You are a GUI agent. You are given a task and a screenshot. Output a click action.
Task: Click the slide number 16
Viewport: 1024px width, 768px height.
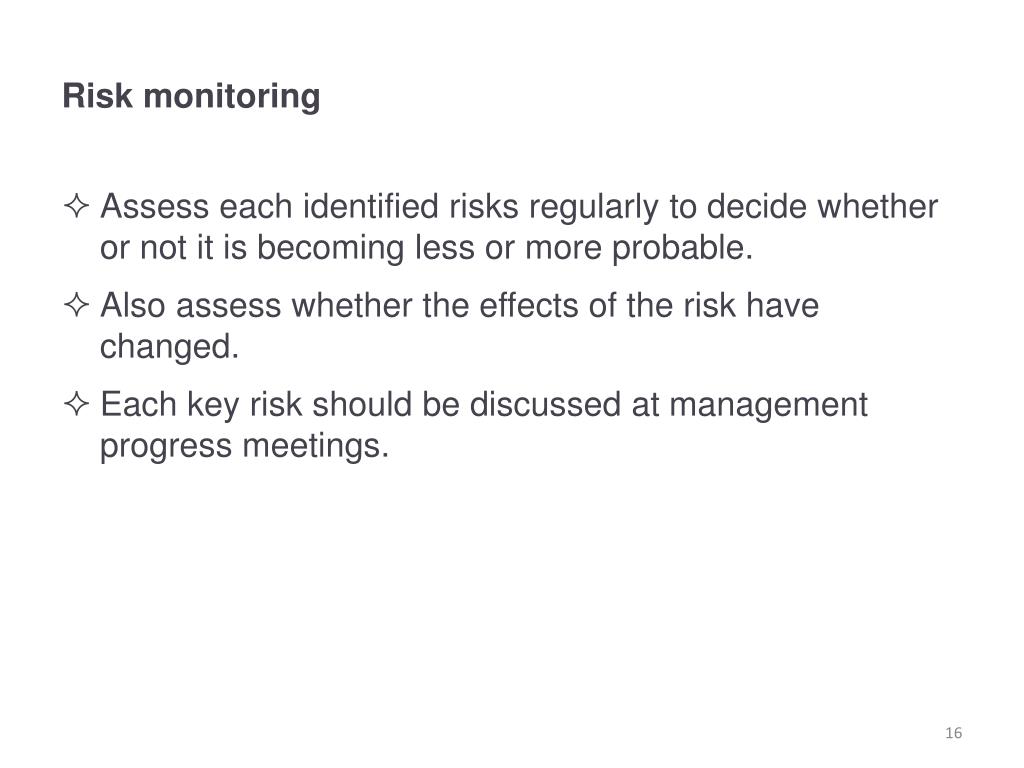953,733
